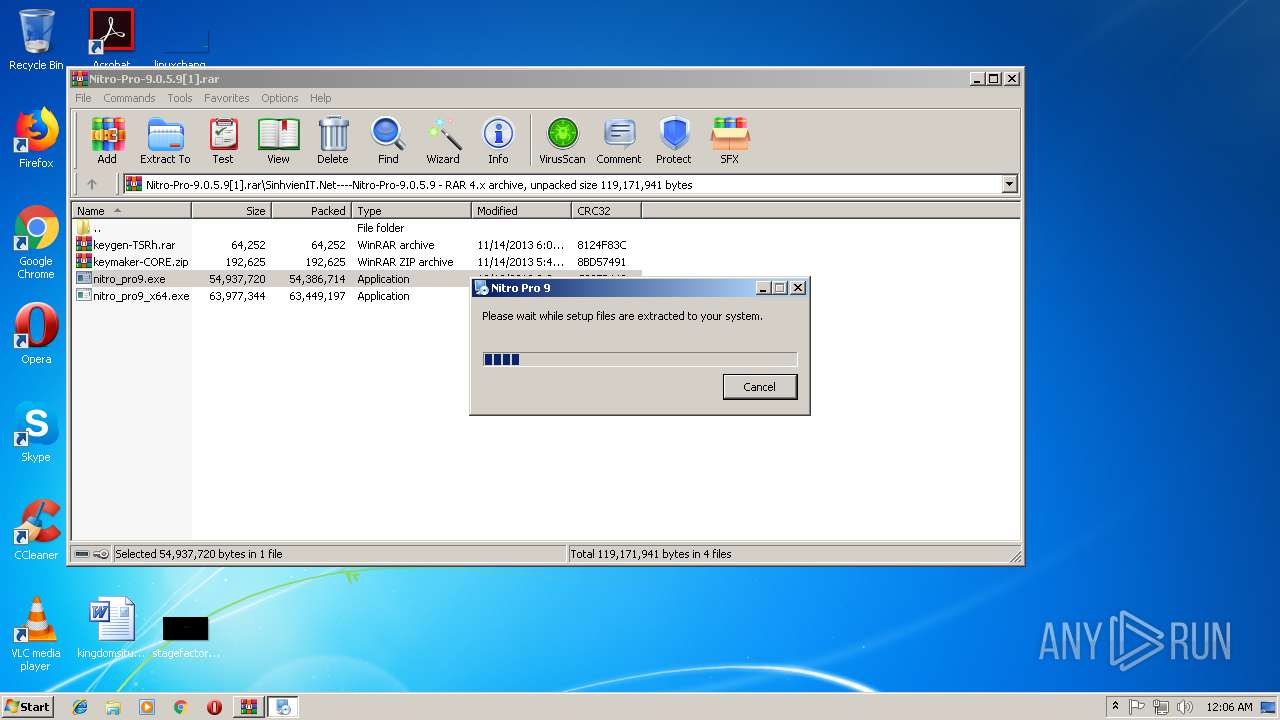Viewport: 1280px width, 720px height.
Task: Open CCleaner desktop shortcut
Action: (36, 530)
